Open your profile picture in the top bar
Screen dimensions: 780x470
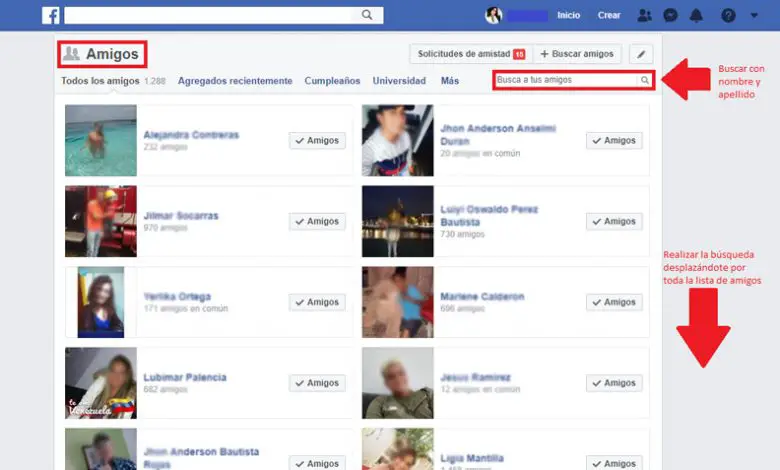click(493, 15)
